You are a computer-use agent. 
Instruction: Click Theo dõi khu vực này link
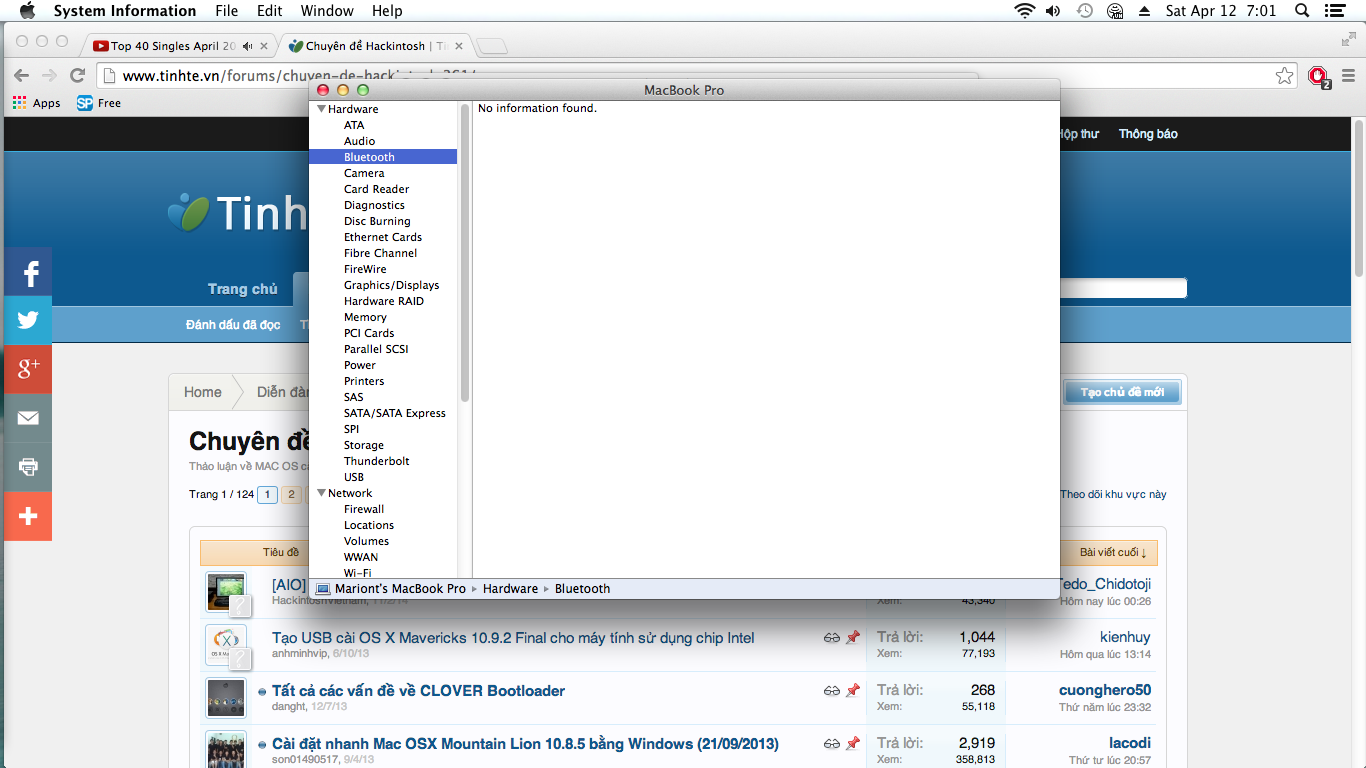click(1113, 494)
